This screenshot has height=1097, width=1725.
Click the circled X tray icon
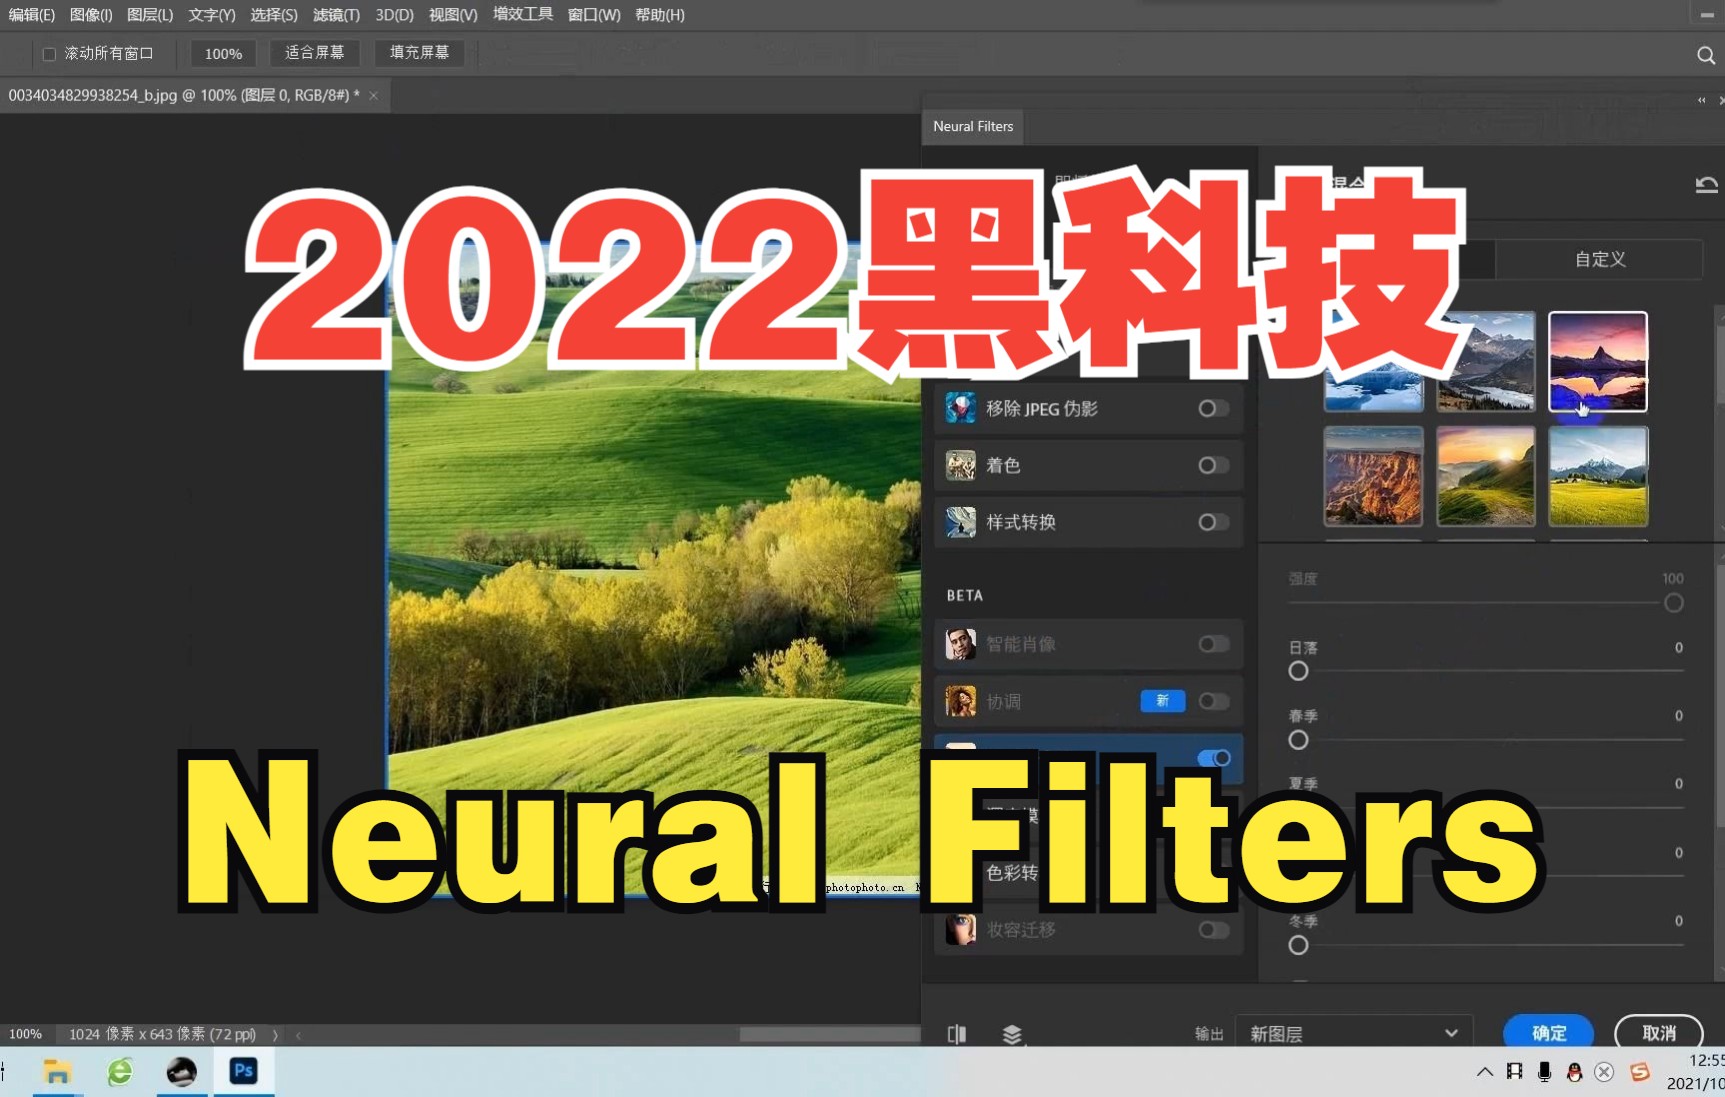1604,1072
